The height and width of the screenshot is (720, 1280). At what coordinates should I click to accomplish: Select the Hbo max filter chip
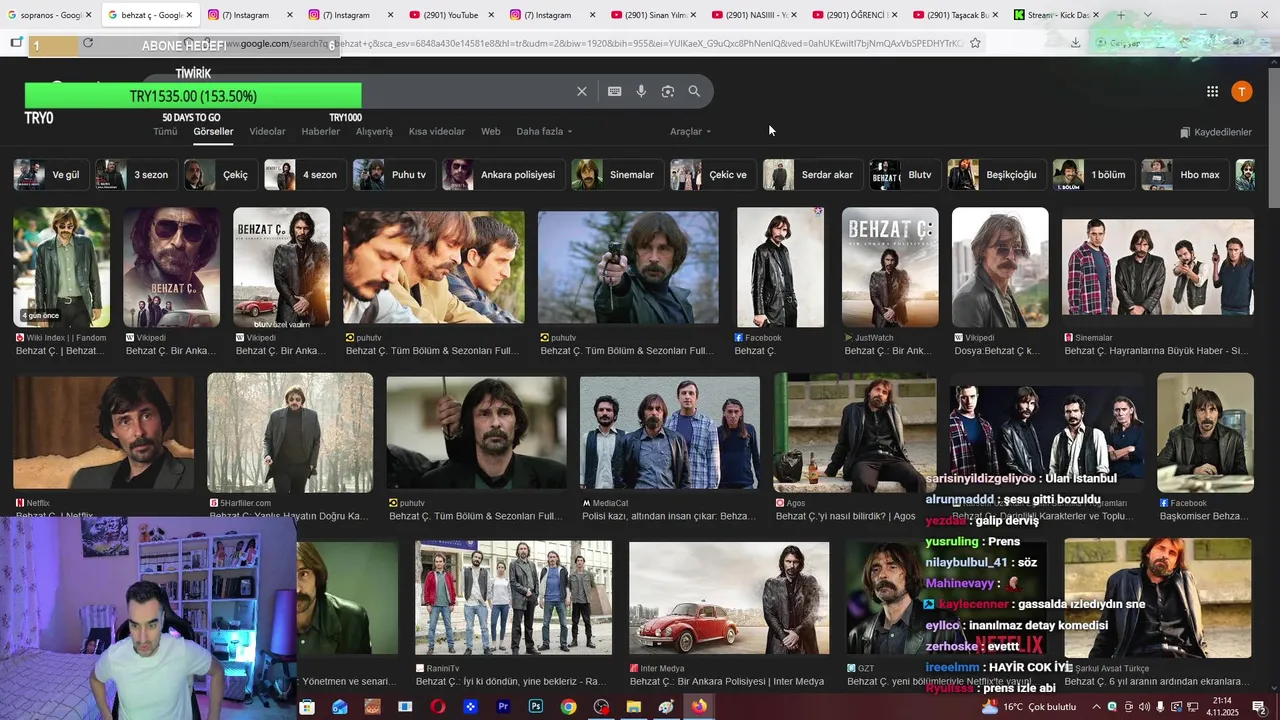(x=1183, y=174)
